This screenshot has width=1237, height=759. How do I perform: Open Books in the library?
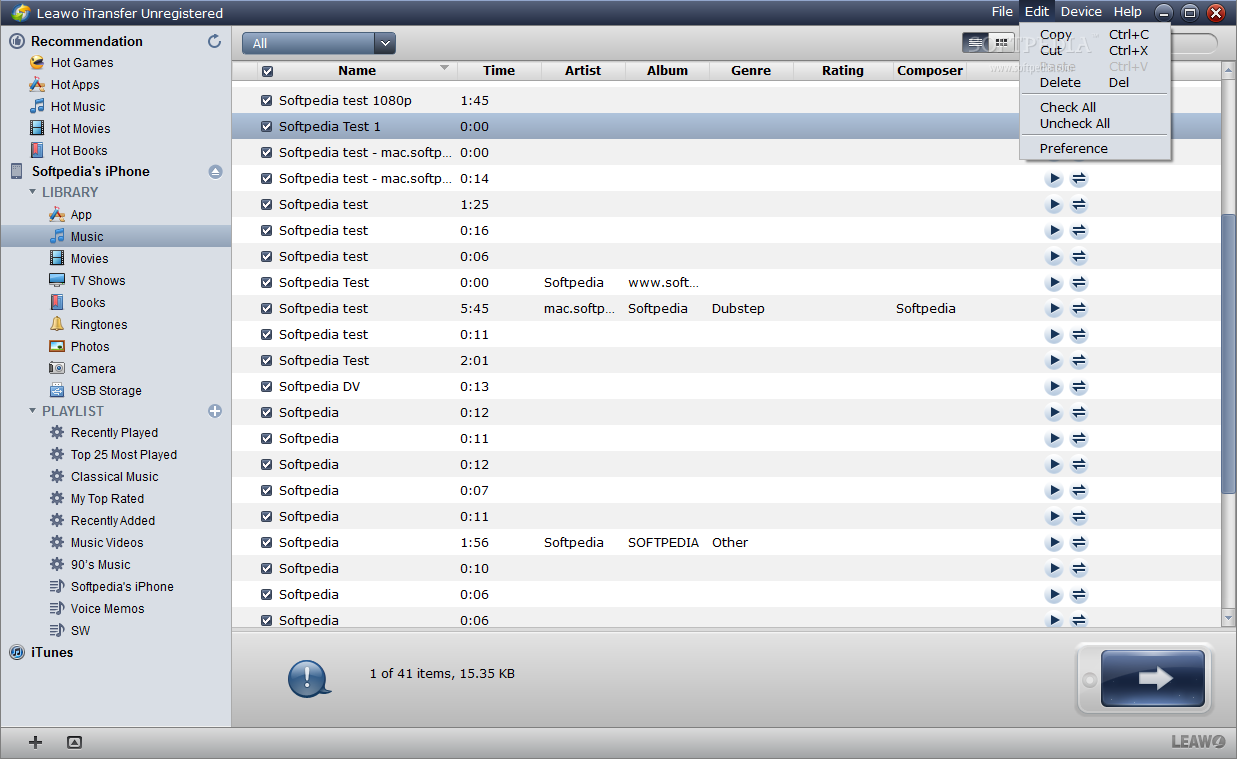[87, 303]
